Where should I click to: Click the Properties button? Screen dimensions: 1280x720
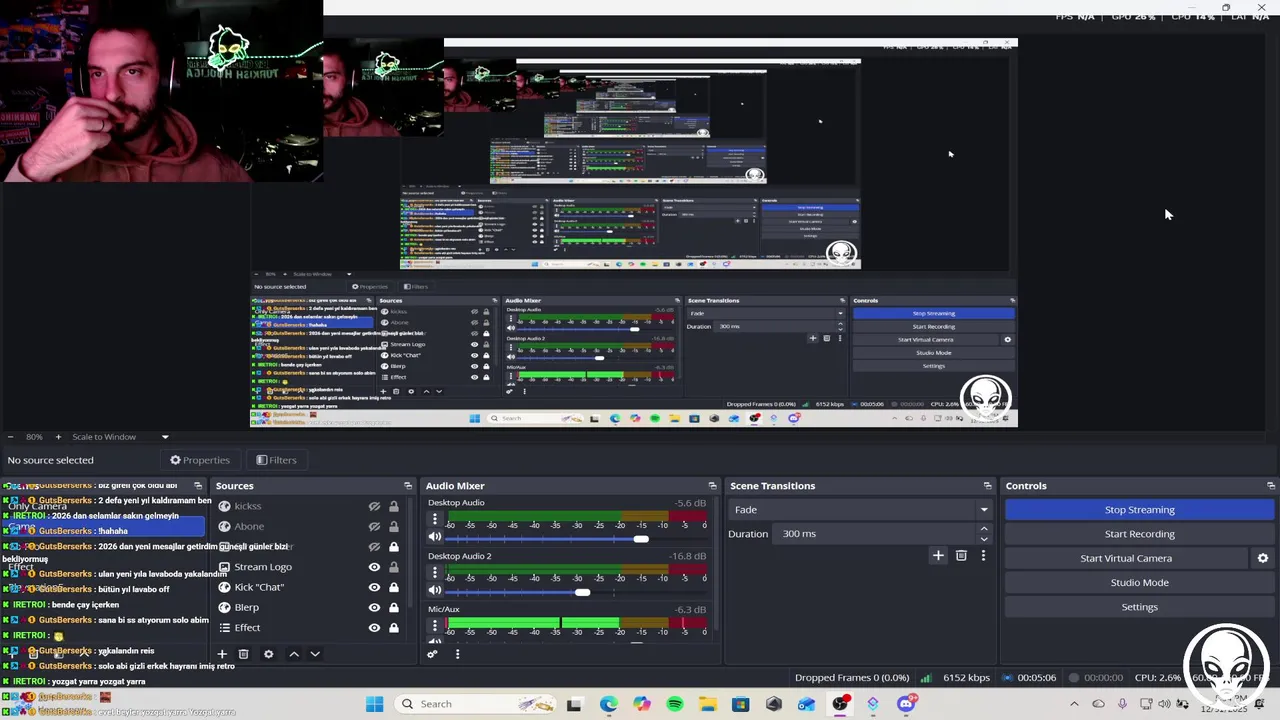[200, 460]
